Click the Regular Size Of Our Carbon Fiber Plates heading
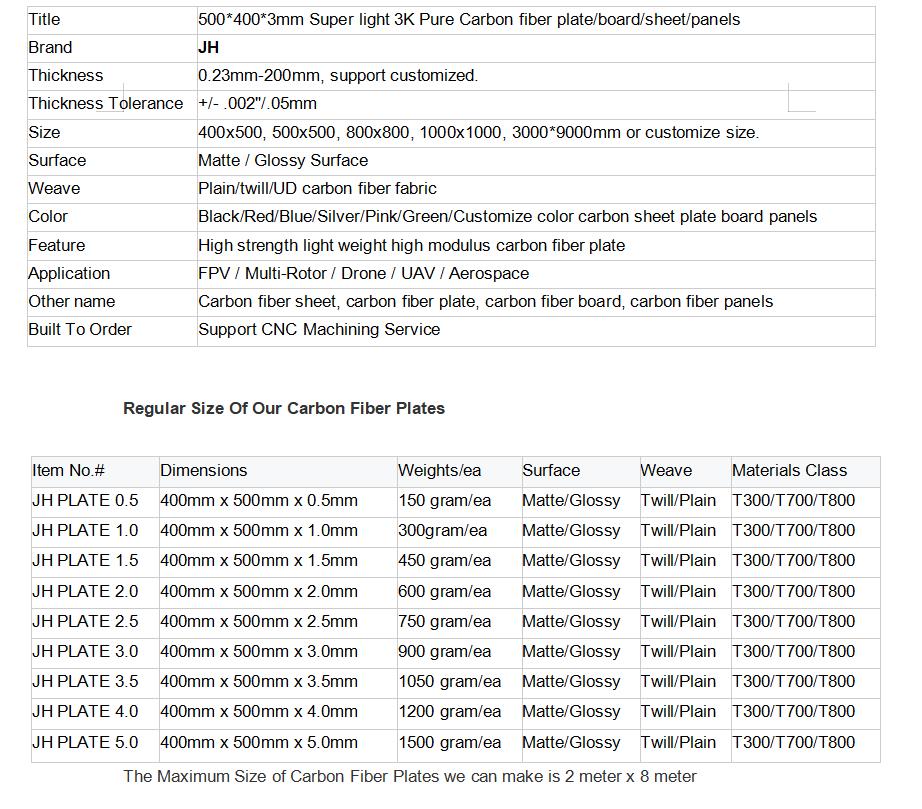922x809 pixels. click(x=284, y=408)
